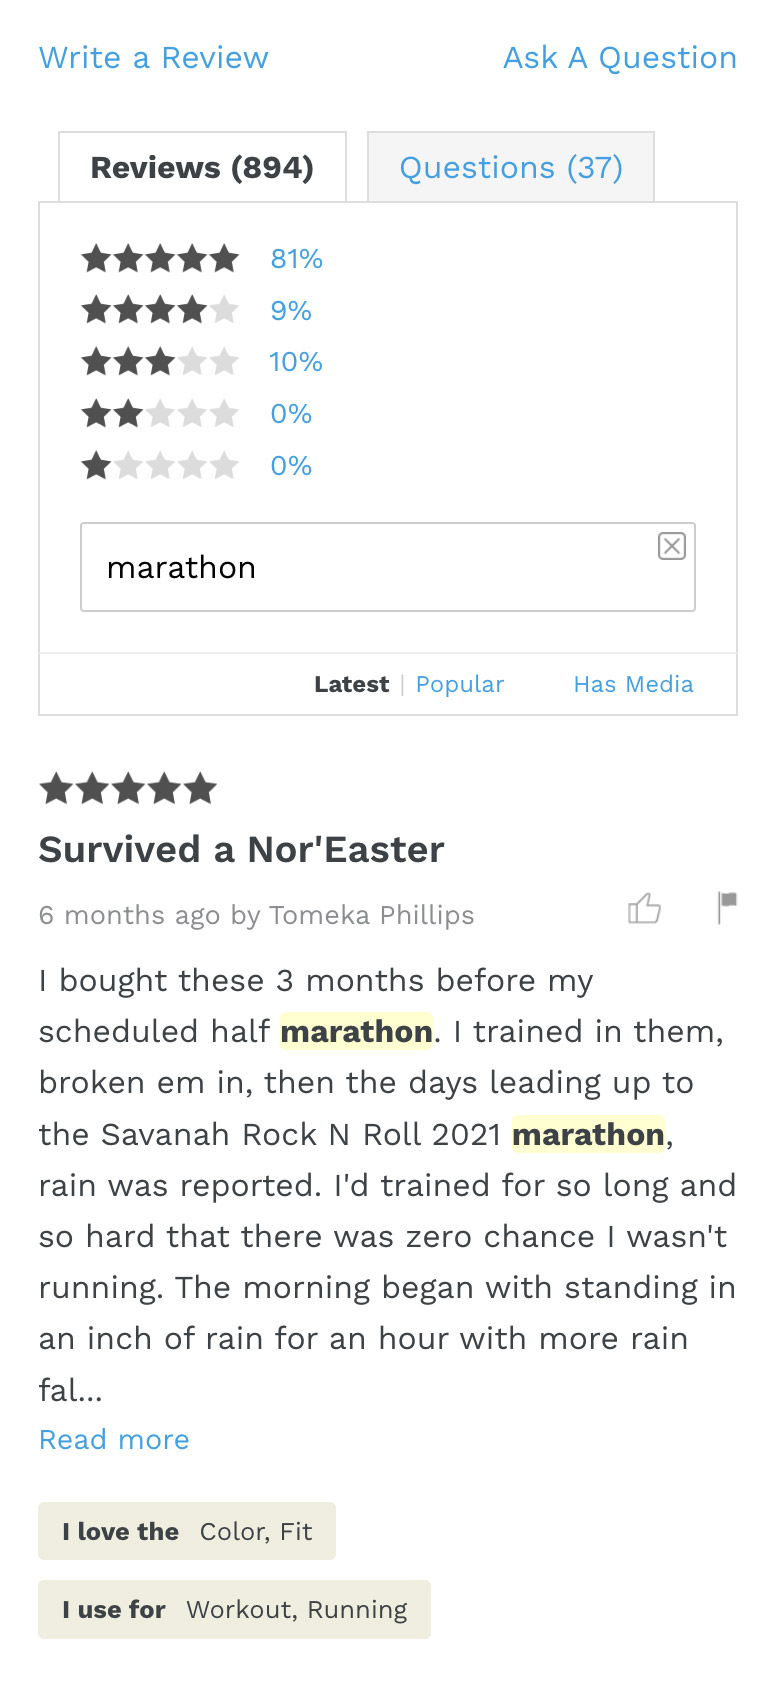Click the 9% four star percentage

point(291,311)
